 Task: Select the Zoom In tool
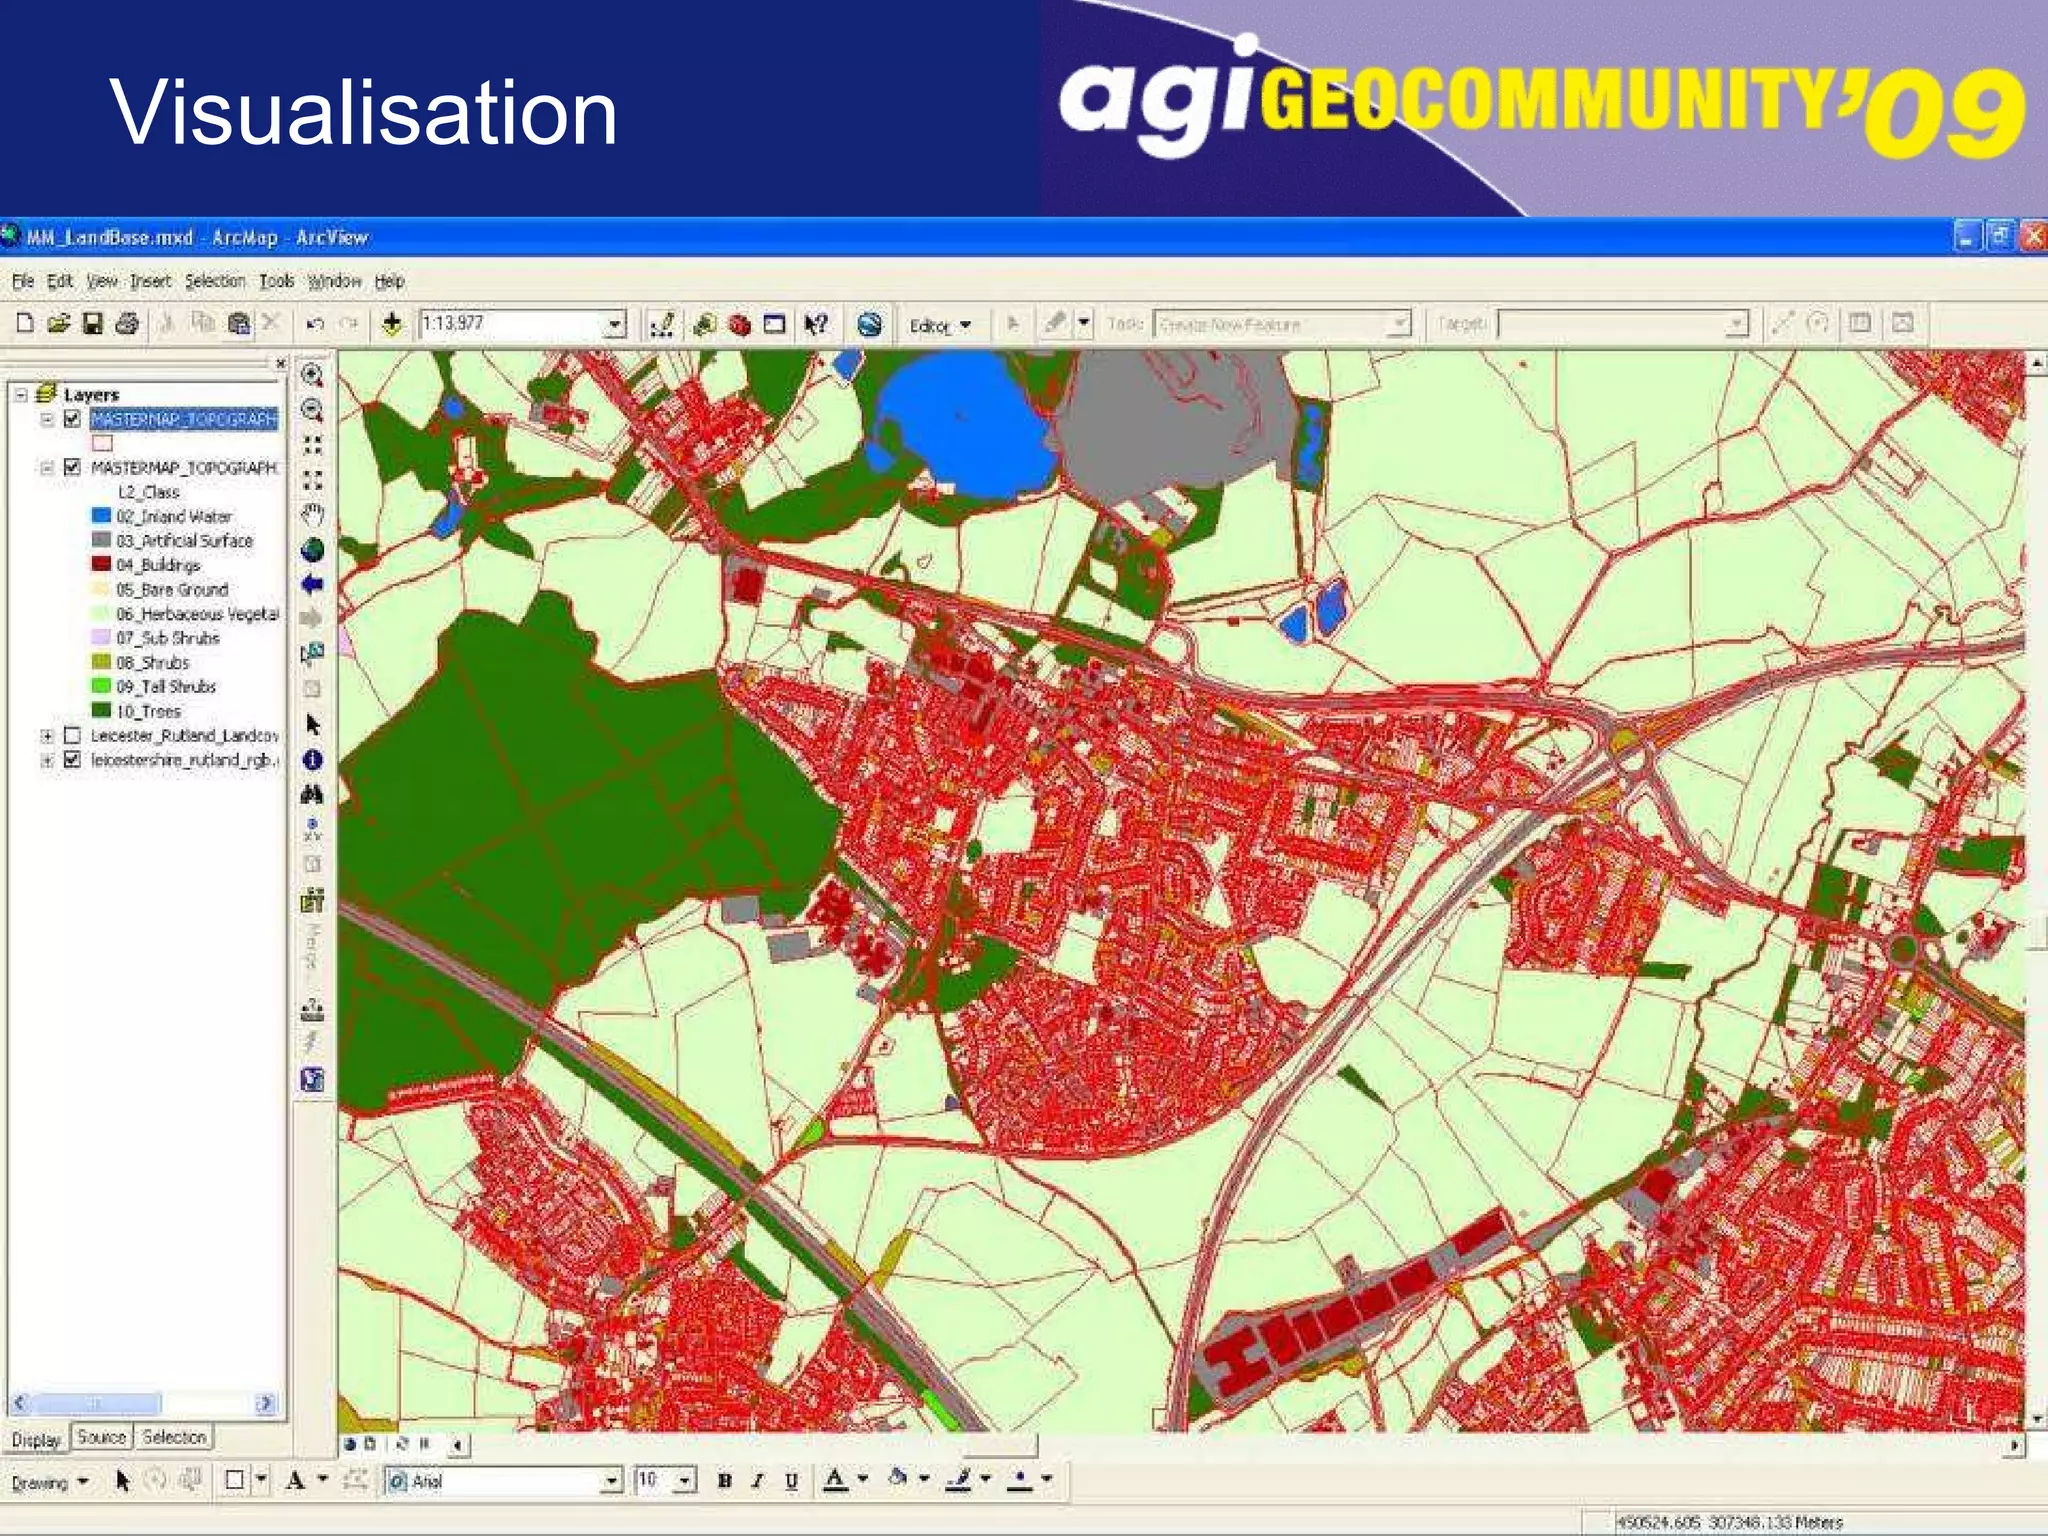coord(312,375)
